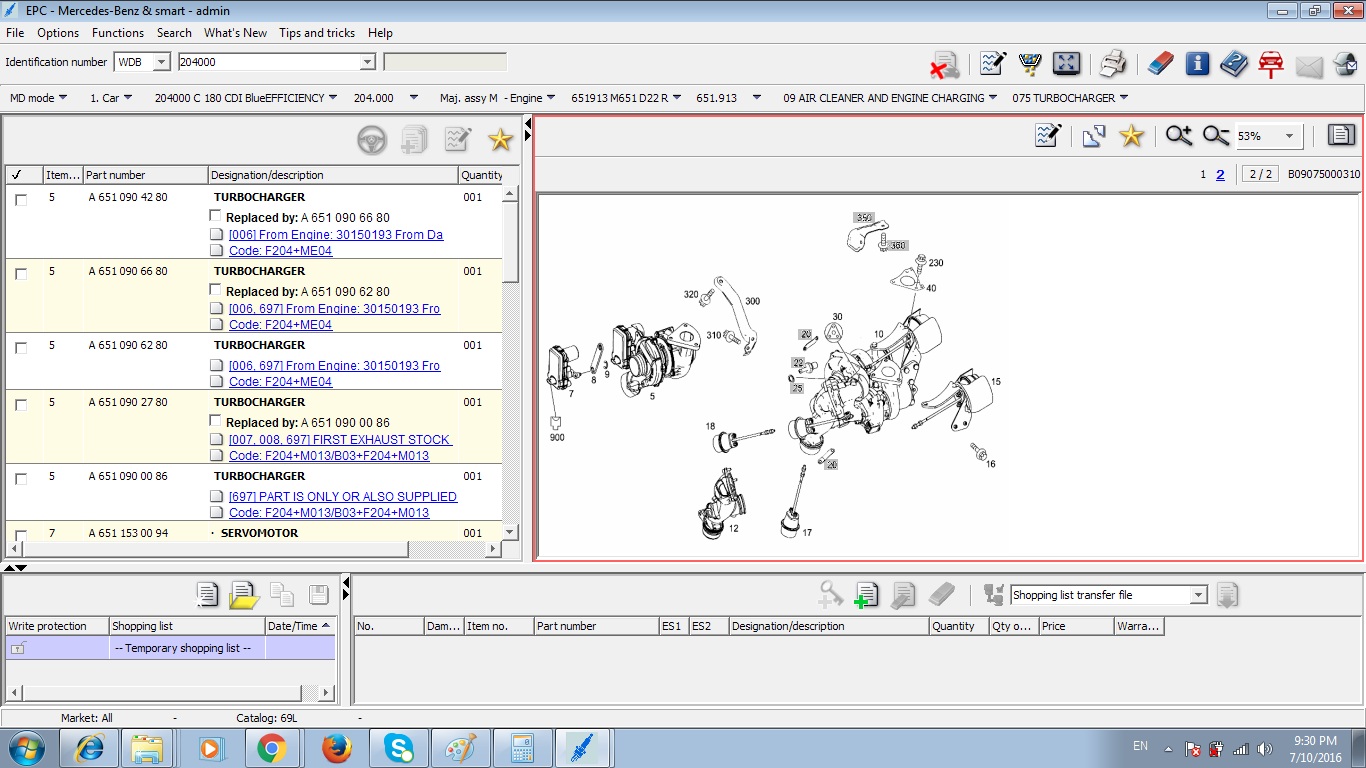Click the Identification number input field
This screenshot has height=768, width=1366.
click(x=267, y=62)
